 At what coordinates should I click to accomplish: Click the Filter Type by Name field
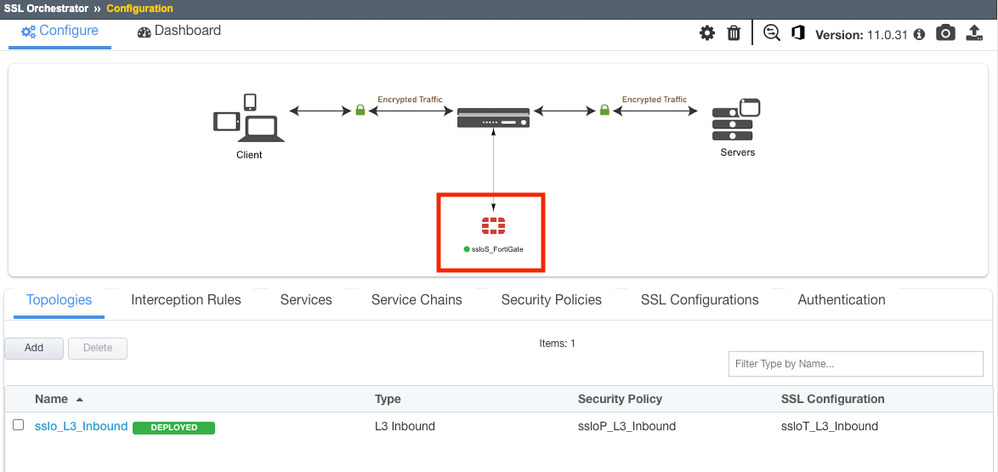pyautogui.click(x=855, y=364)
